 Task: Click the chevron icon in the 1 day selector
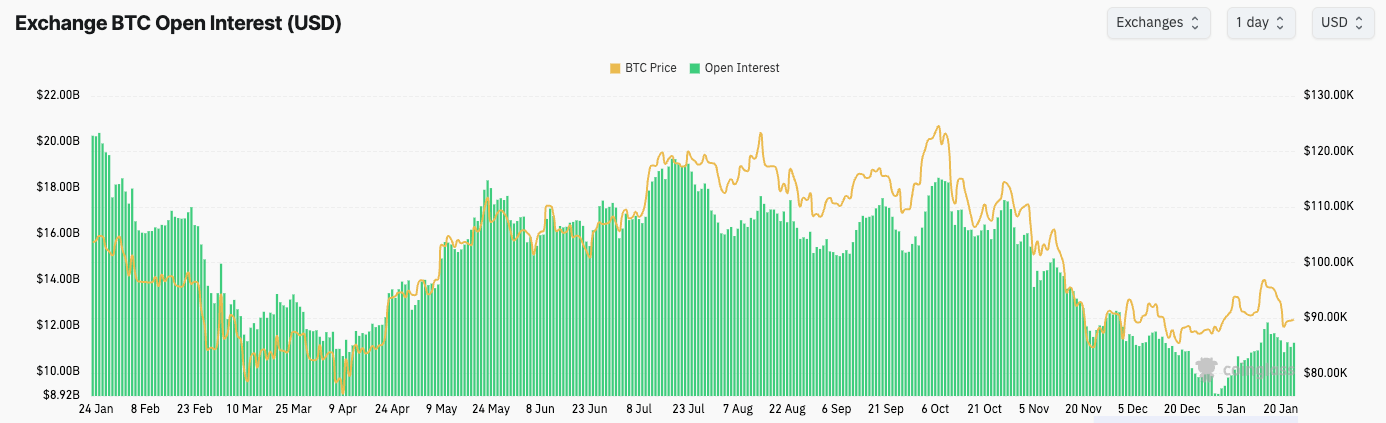1281,23
